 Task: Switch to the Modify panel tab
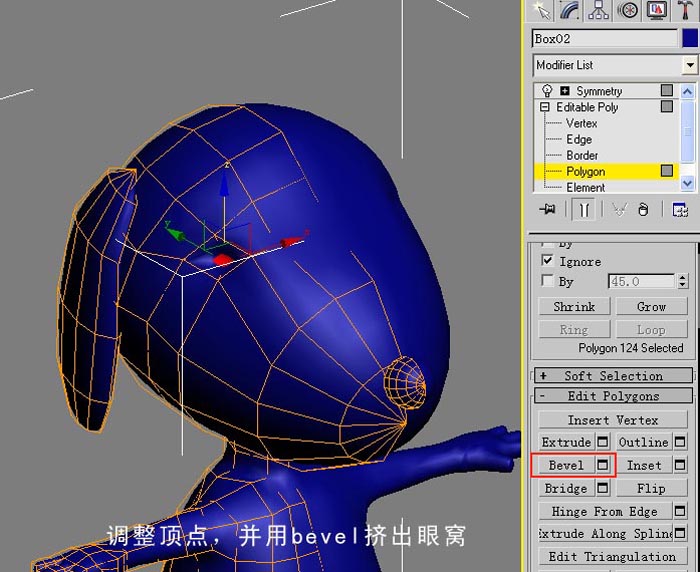pyautogui.click(x=570, y=11)
